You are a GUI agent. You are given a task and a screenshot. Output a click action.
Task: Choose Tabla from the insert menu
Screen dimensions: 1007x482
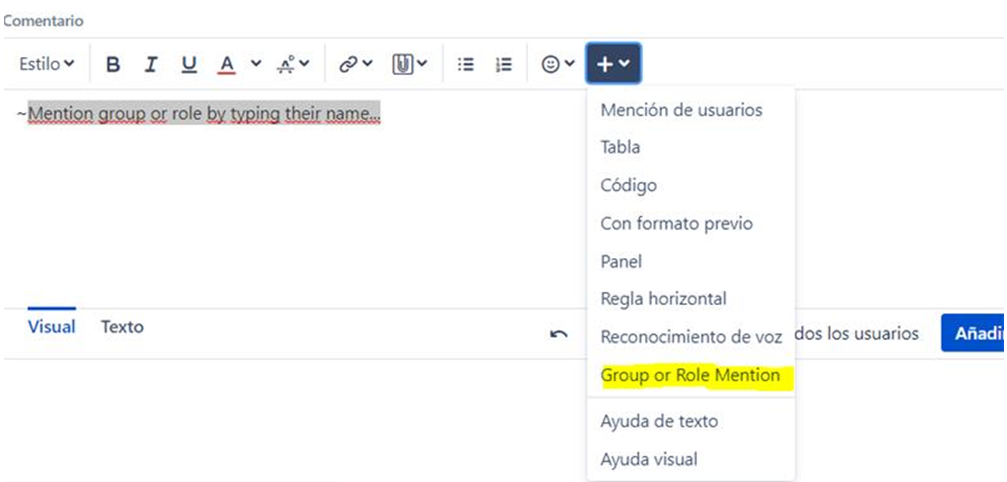pos(690,148)
